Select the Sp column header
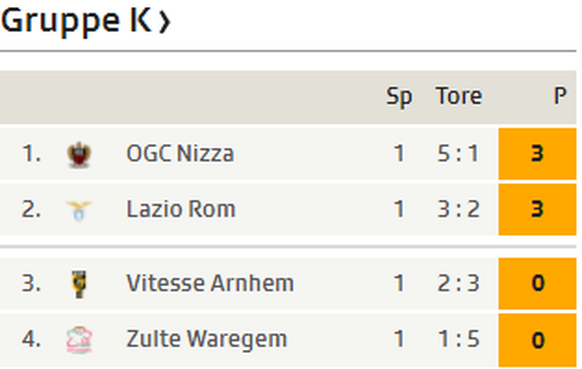 tap(399, 97)
